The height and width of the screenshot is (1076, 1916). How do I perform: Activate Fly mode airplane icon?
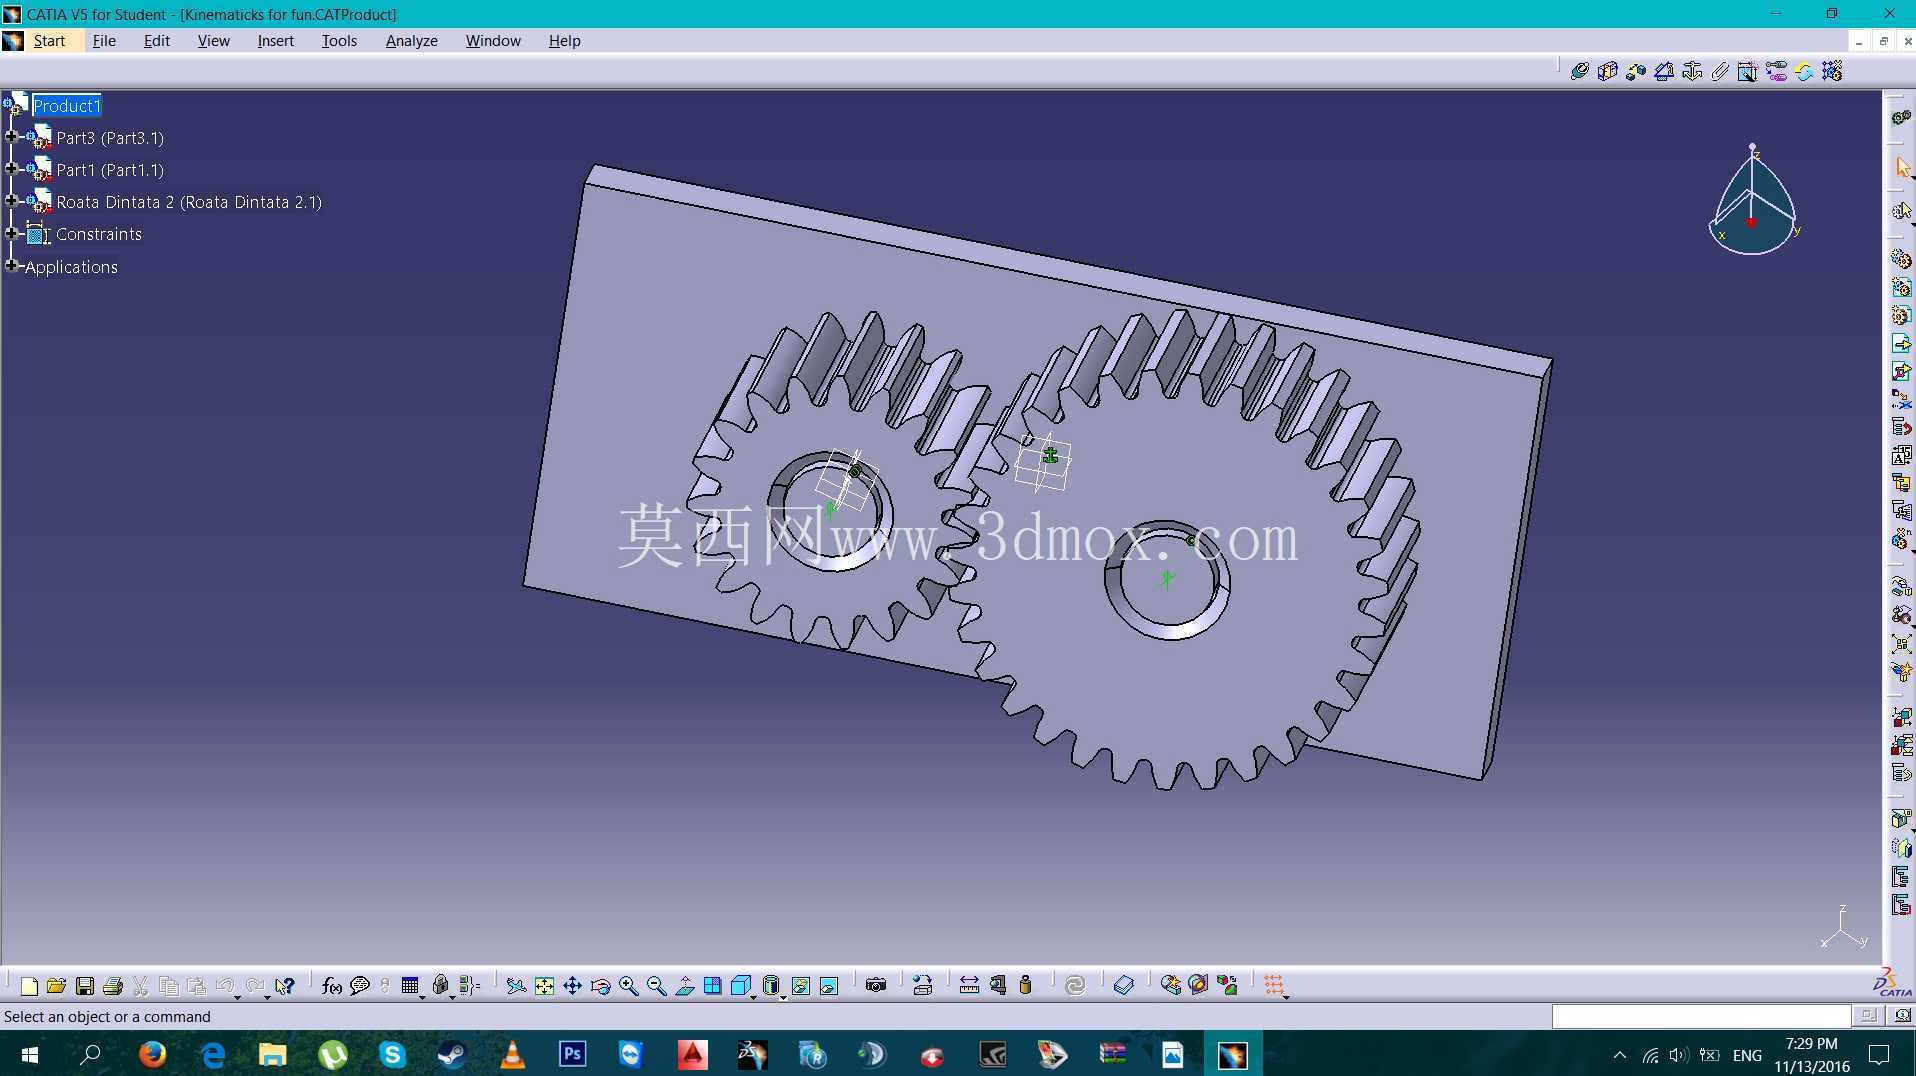[x=516, y=986]
